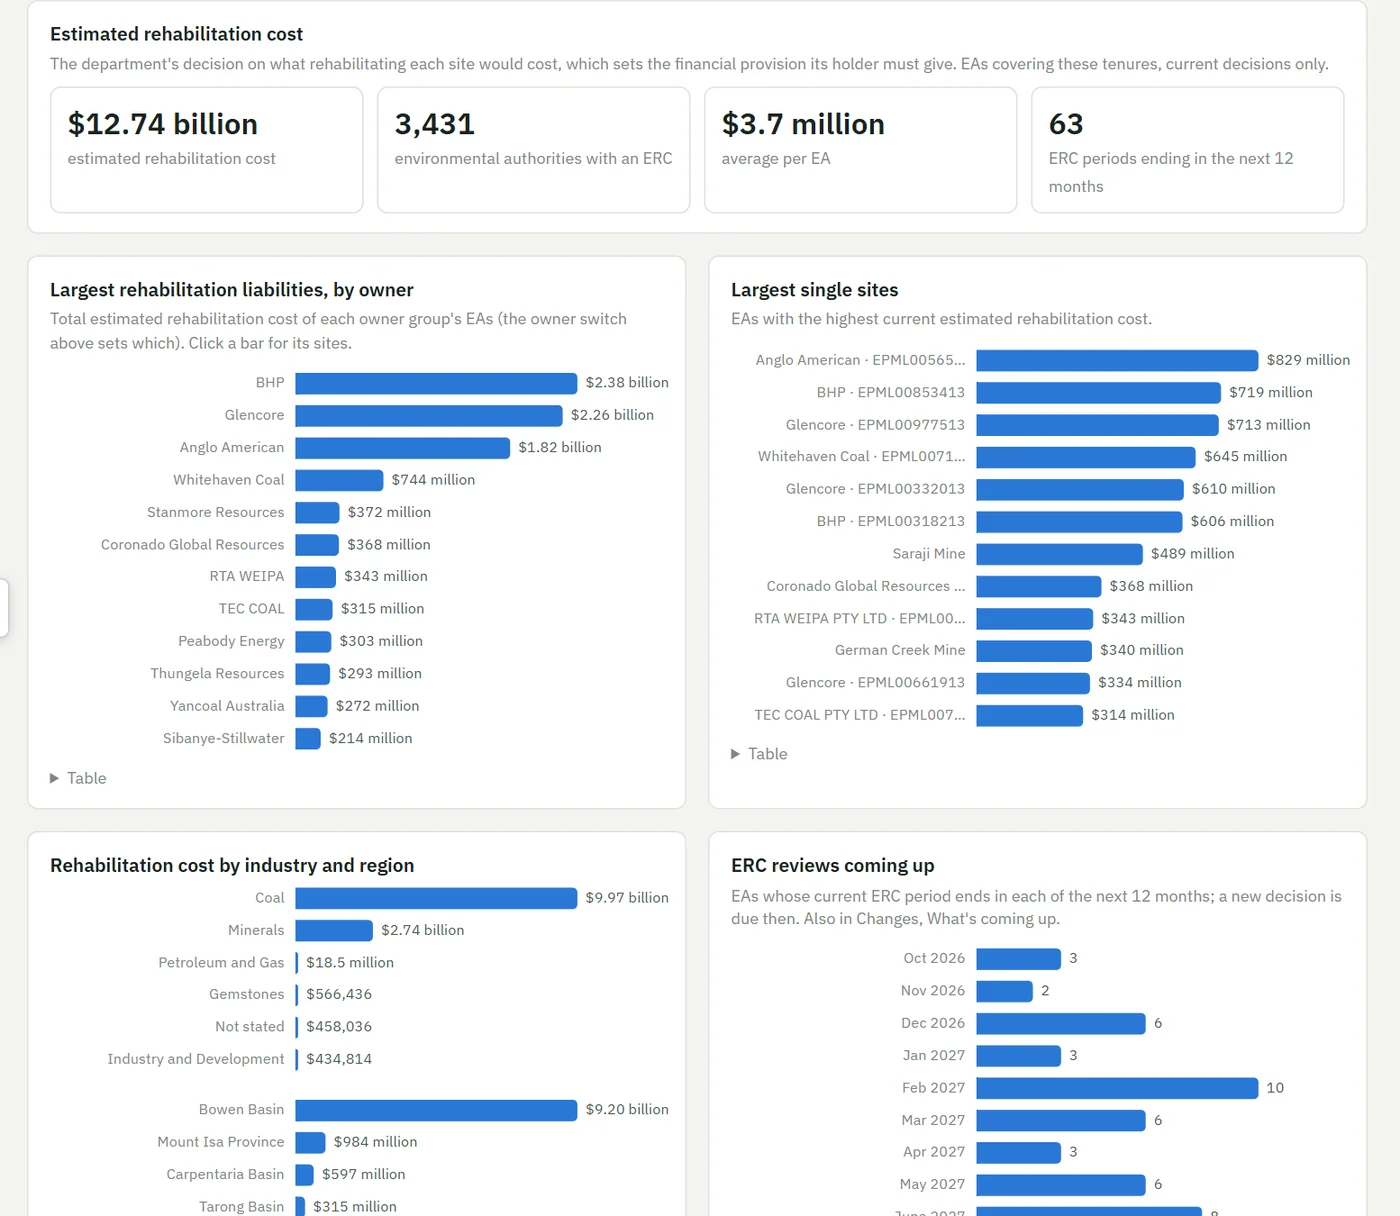
Task: Click the "Petroleum and Gas" label
Action: pyautogui.click(x=221, y=962)
